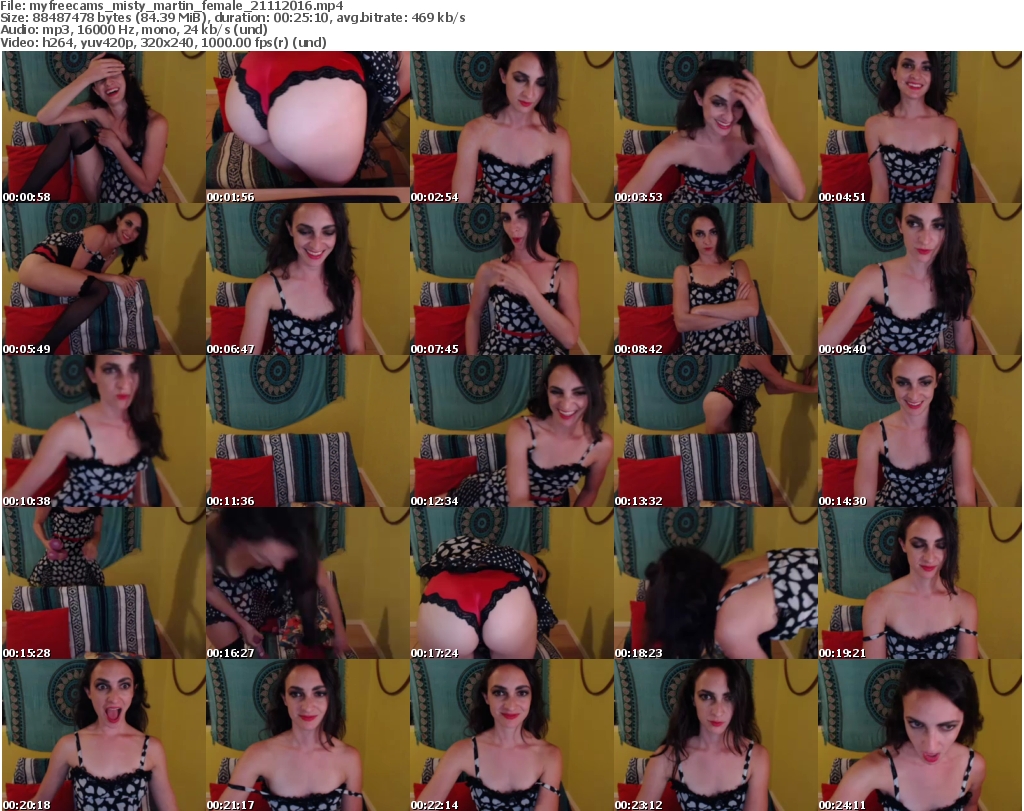Click the frame stamped 00:21:17
The image size is (1024, 811).
coord(308,735)
